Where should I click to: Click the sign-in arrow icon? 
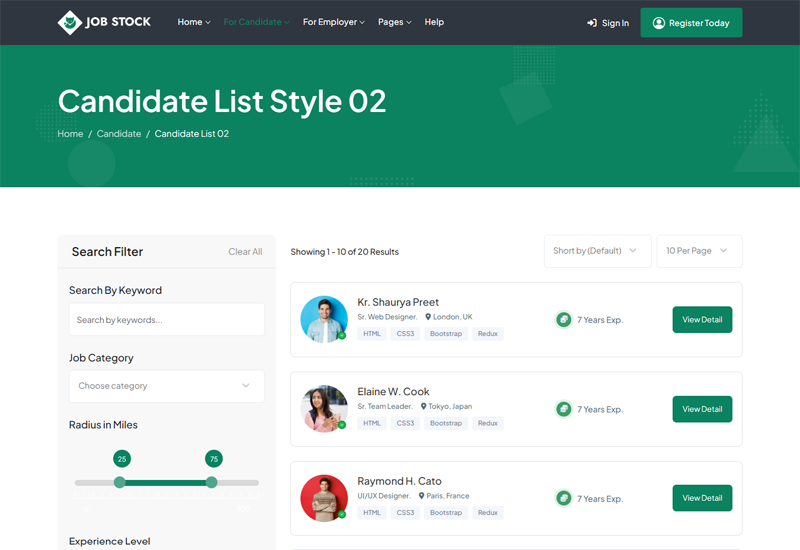click(592, 23)
